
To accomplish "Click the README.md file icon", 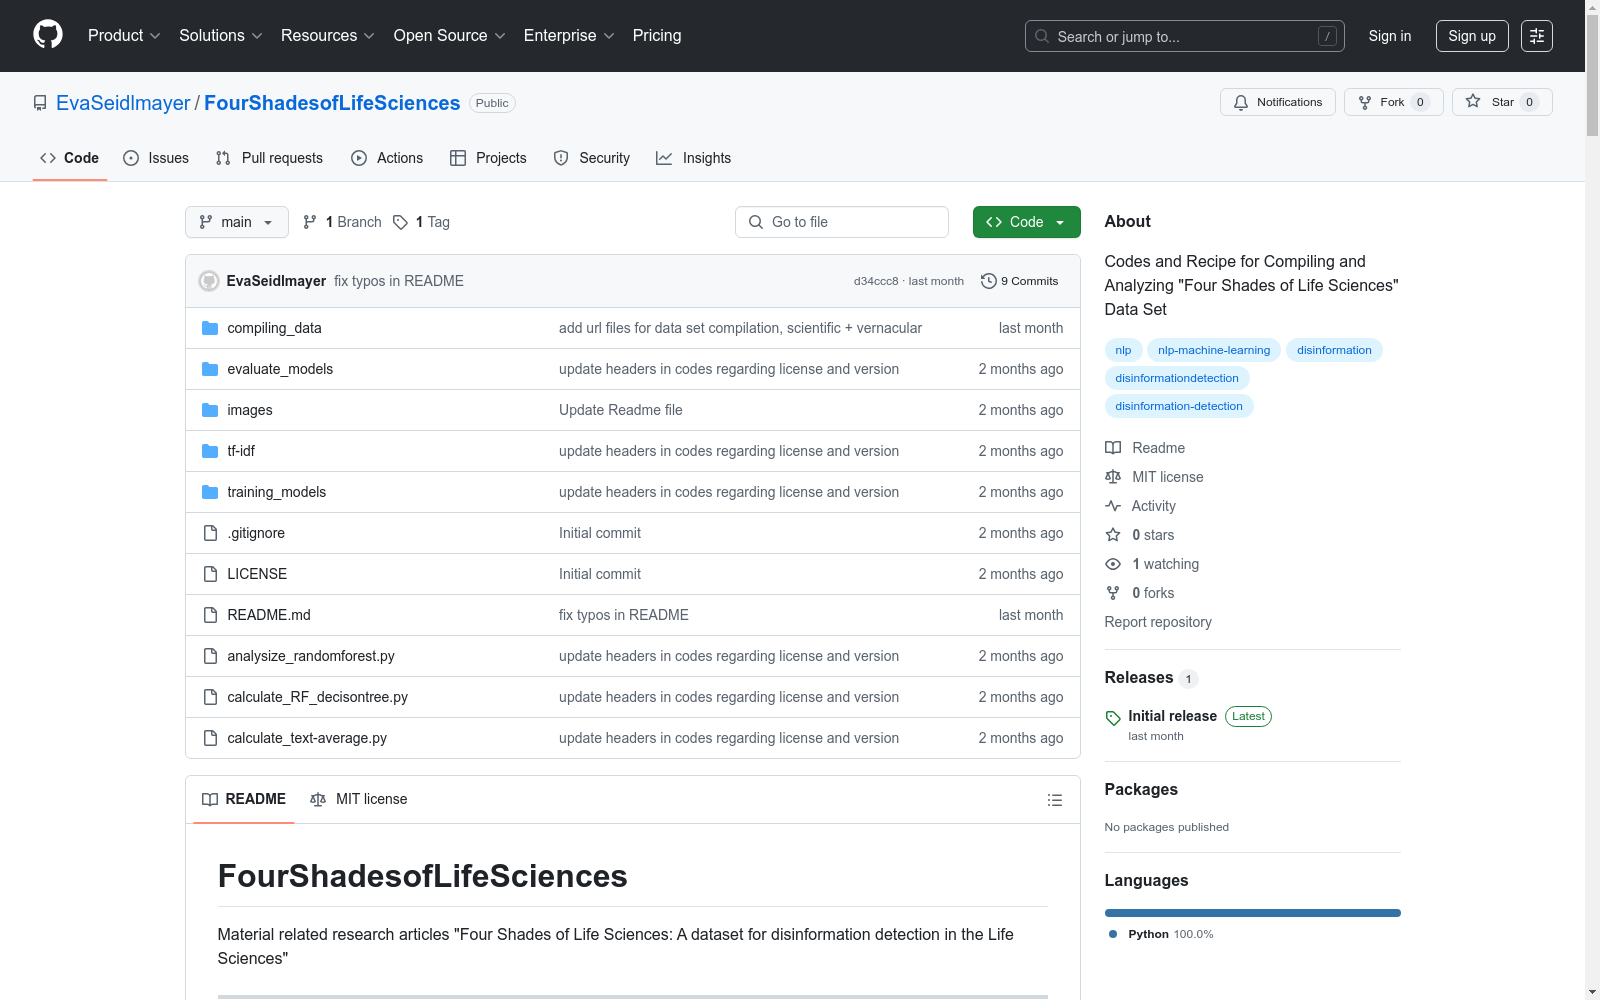I will click(x=210, y=615).
